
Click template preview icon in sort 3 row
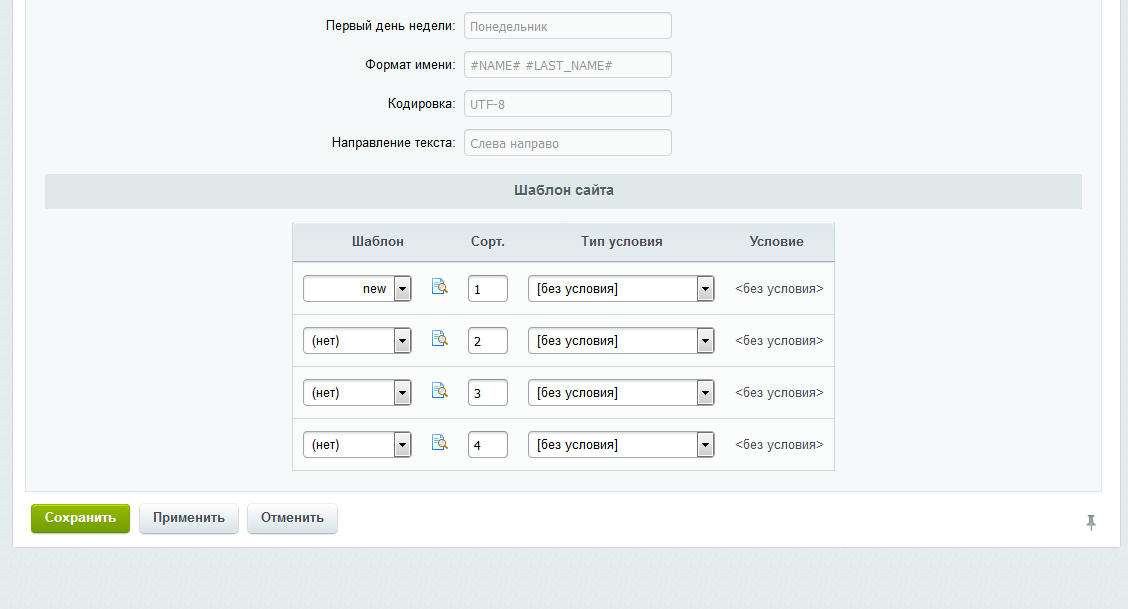click(x=440, y=390)
